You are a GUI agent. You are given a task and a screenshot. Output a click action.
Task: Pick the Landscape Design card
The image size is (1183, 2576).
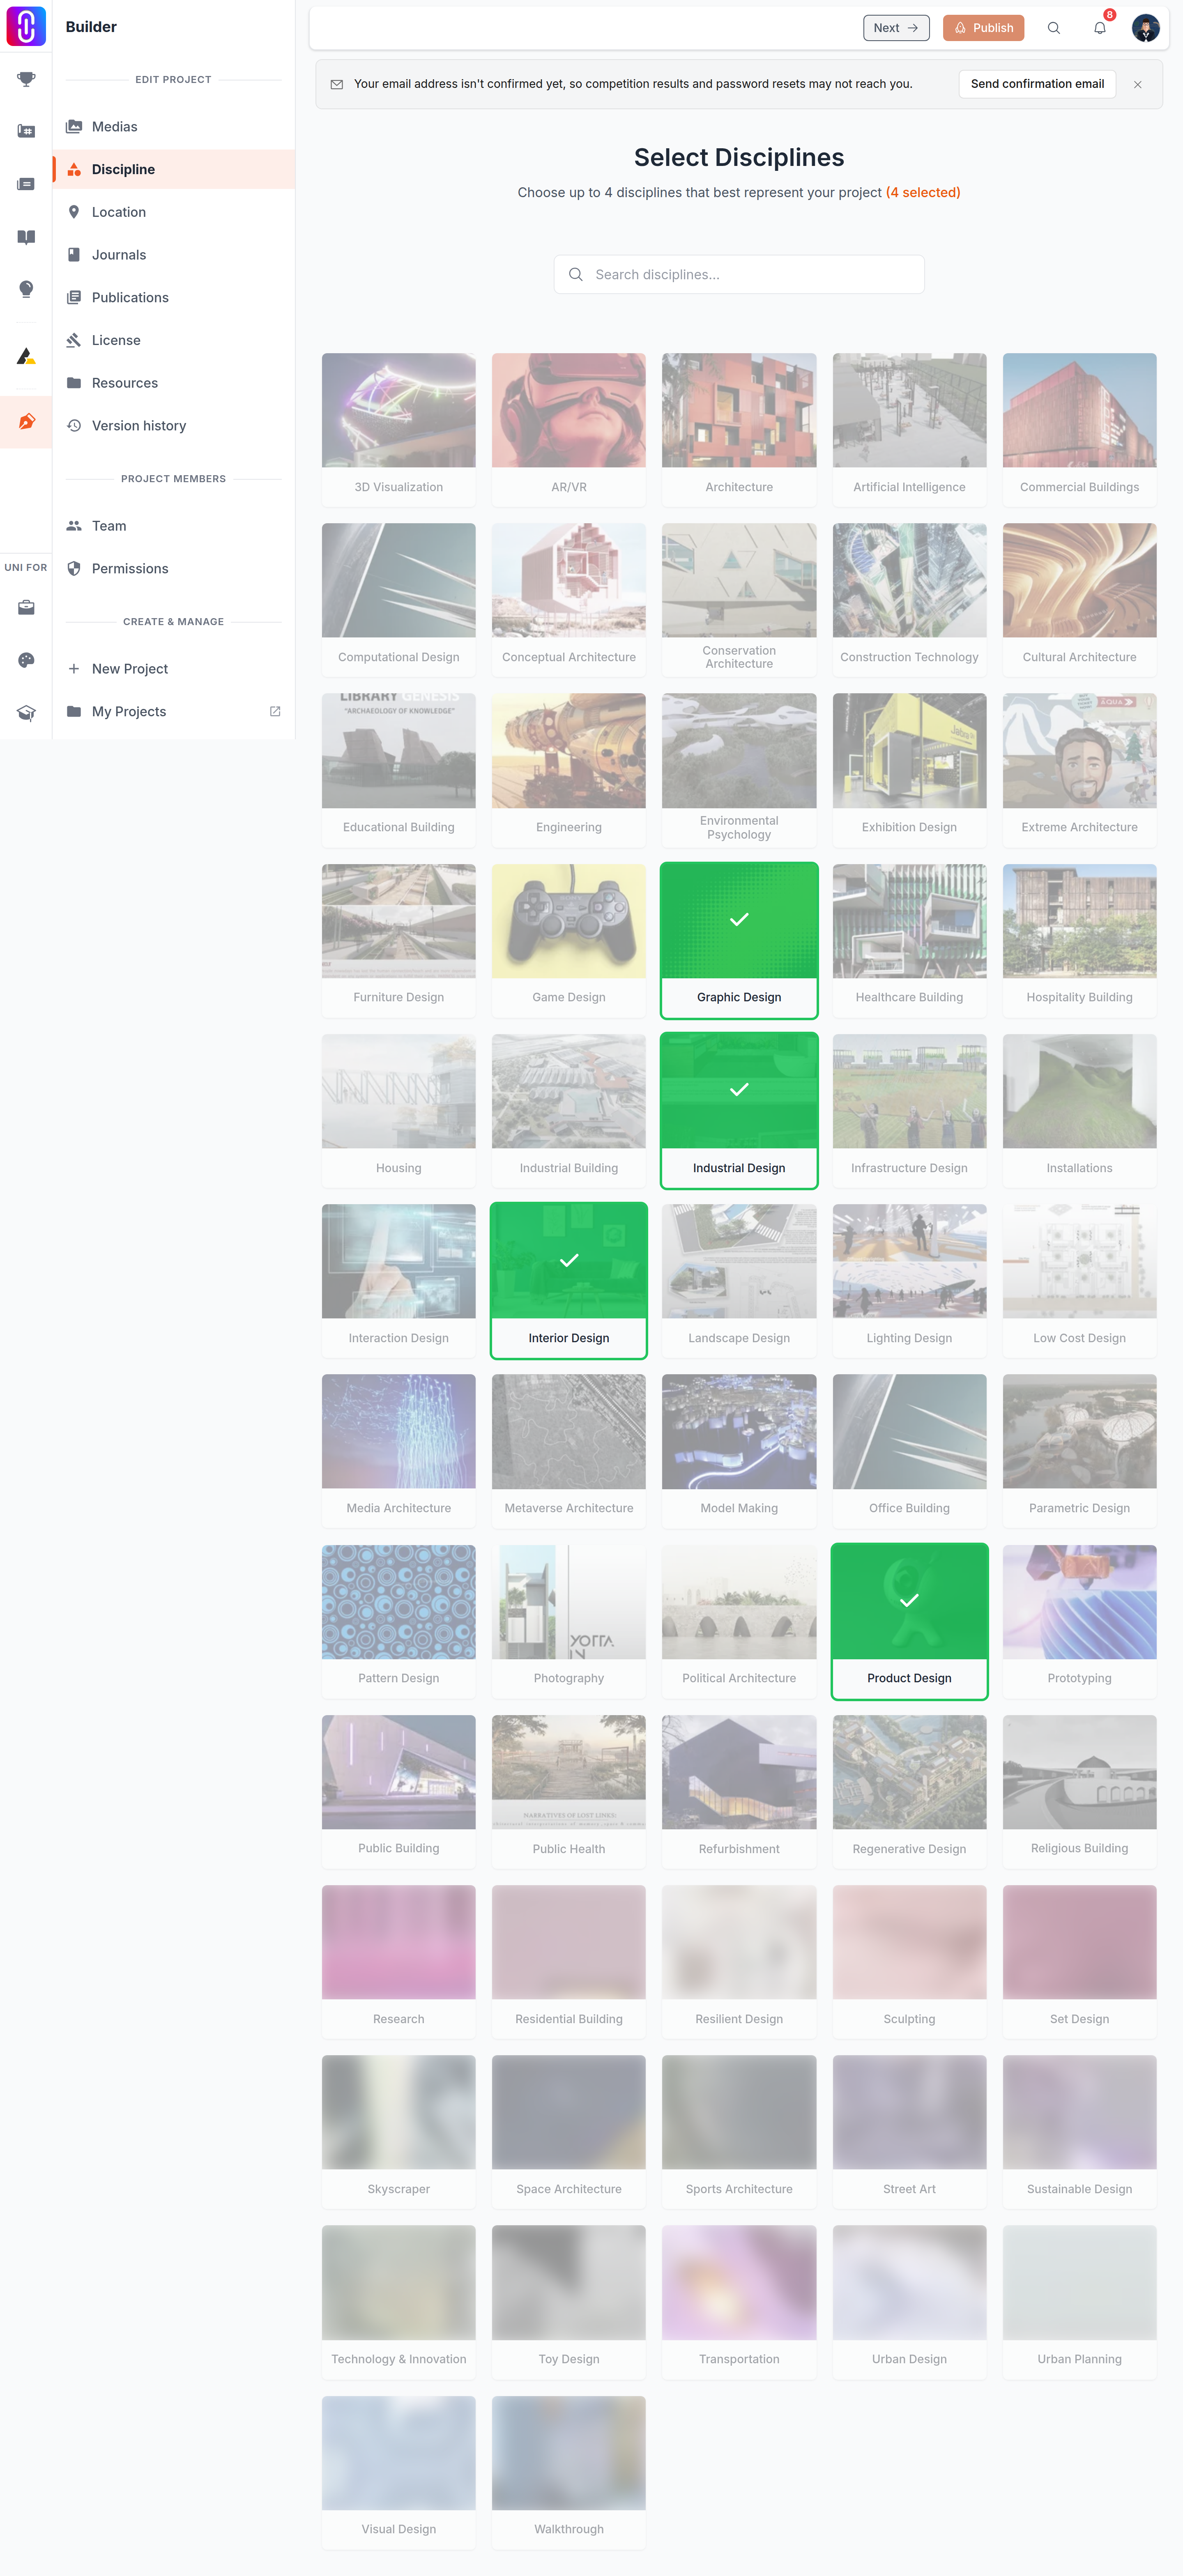pos(739,1280)
